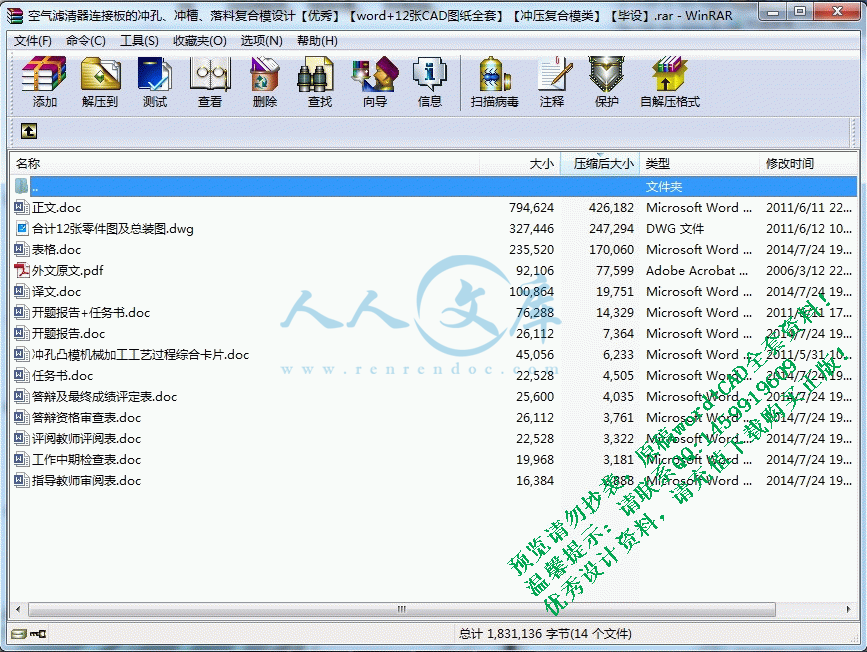Open the 注释 (Comment) tool

(x=552, y=81)
